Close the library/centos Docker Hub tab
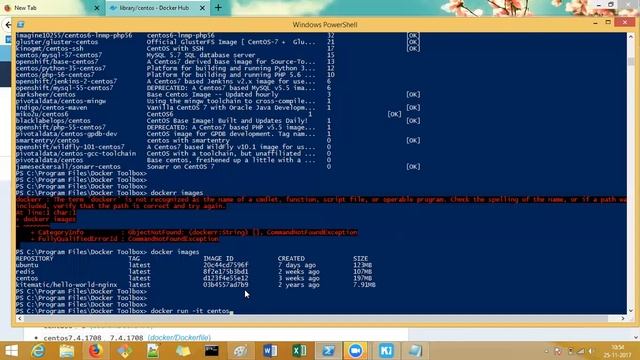The width and height of the screenshot is (640, 360). tap(202, 8)
